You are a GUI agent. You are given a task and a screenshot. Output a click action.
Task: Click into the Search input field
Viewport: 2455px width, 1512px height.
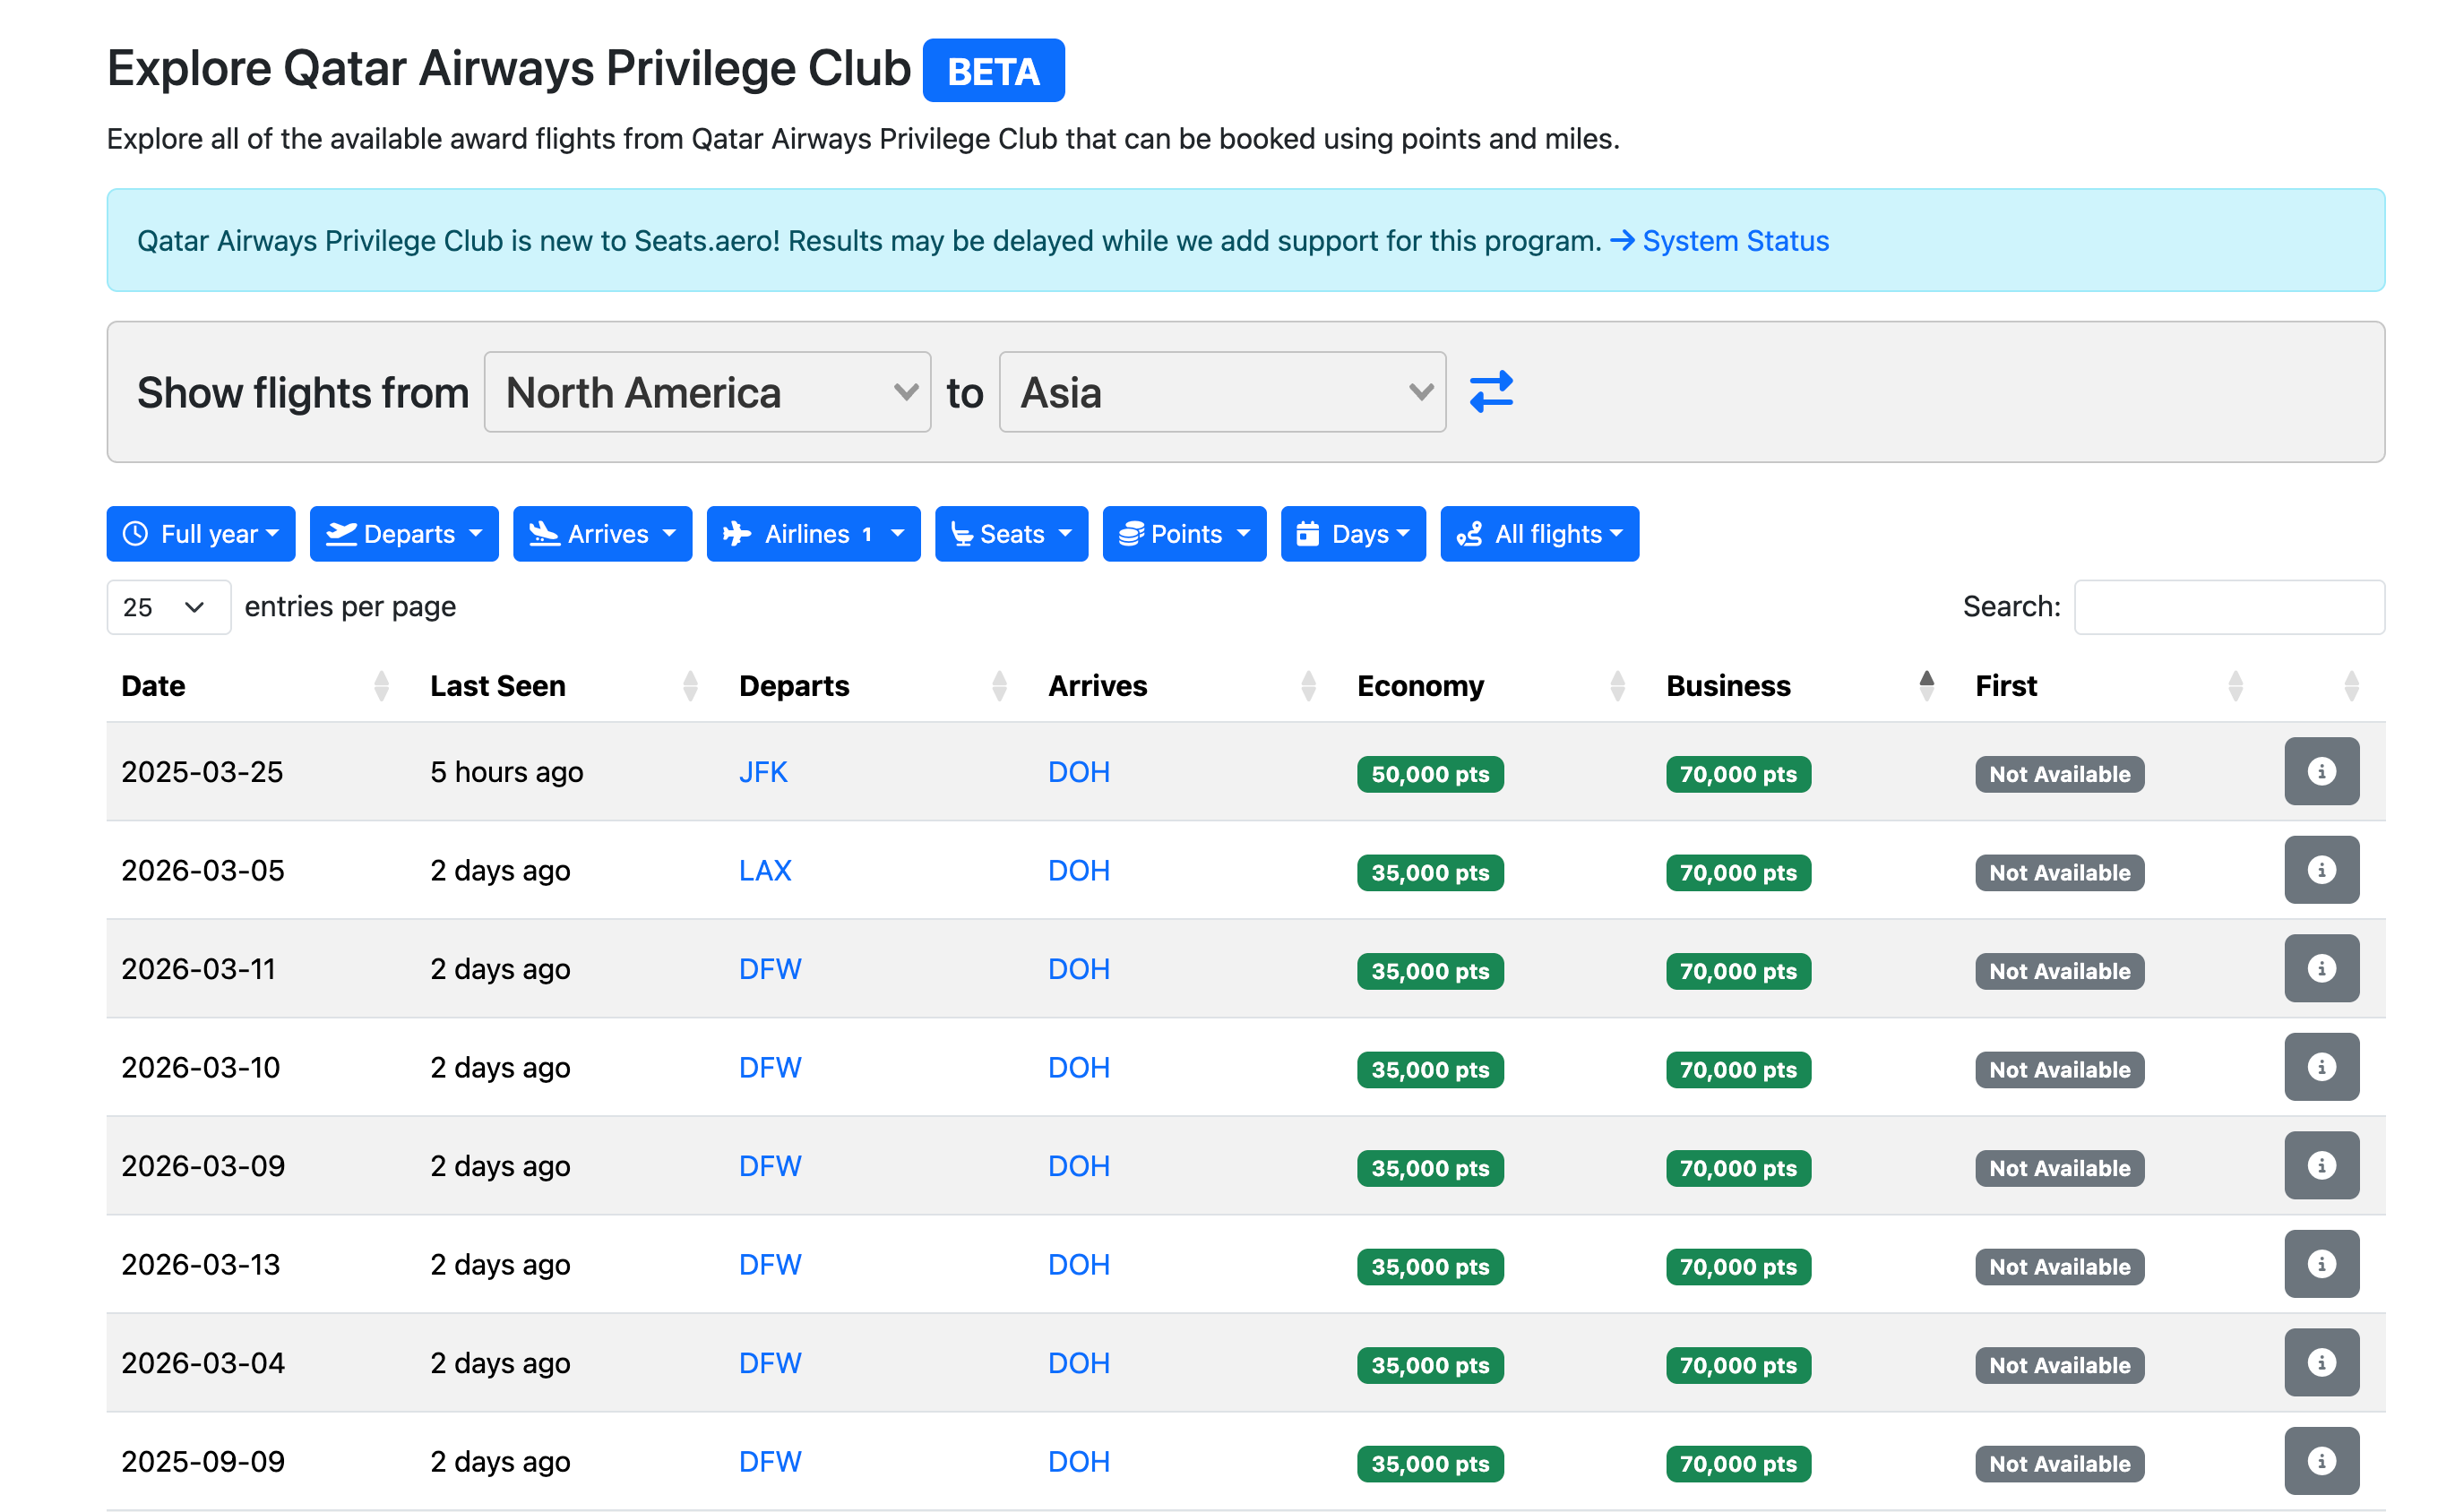(x=2228, y=607)
